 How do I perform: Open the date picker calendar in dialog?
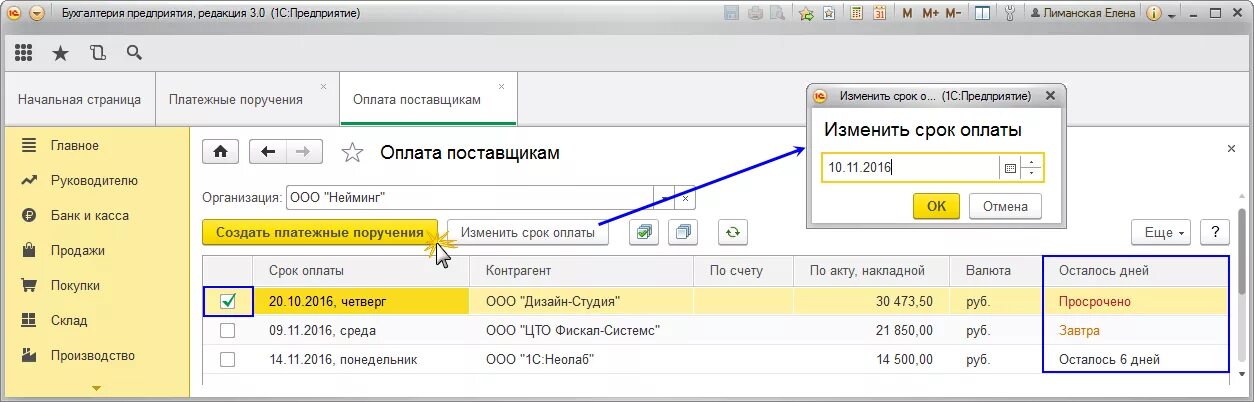pyautogui.click(x=1010, y=168)
